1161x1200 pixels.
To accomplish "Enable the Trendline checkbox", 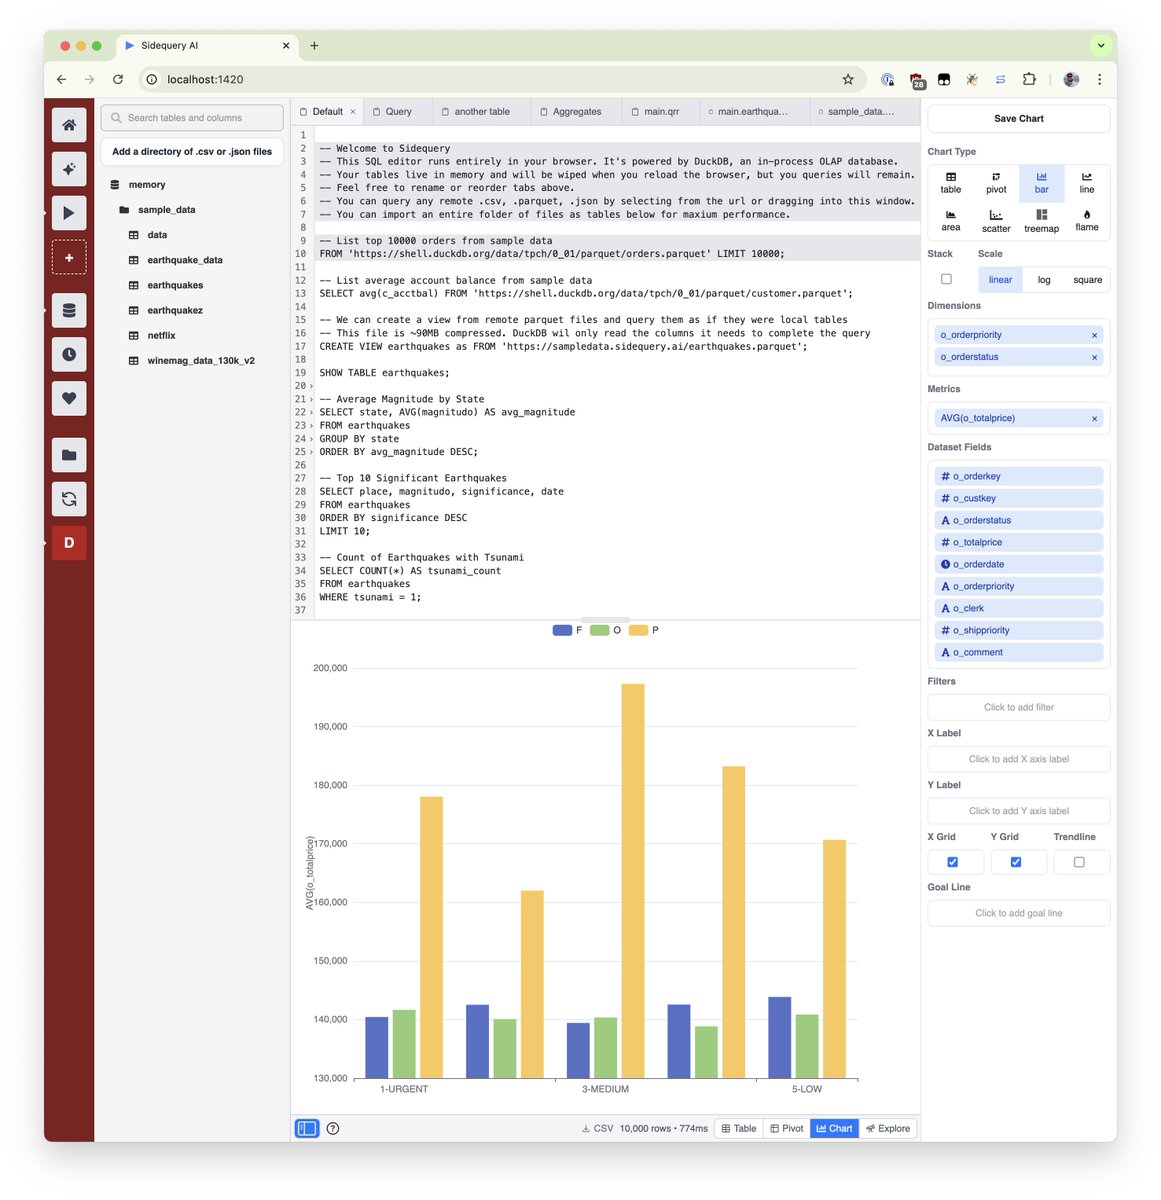I will pyautogui.click(x=1081, y=861).
